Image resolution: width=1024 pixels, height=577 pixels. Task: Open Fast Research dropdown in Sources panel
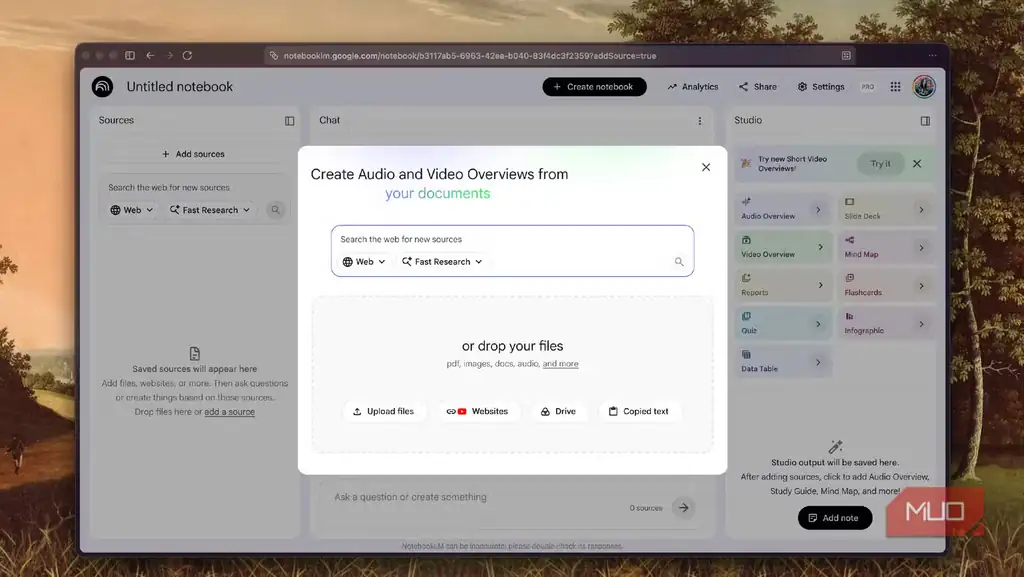point(210,210)
